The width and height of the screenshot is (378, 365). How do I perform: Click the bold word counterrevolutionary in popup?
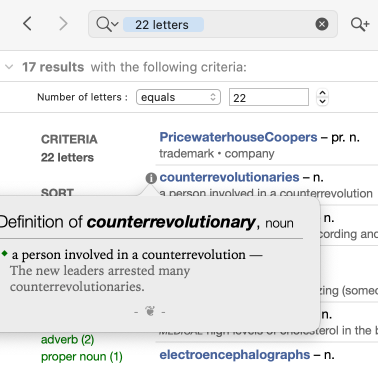(x=171, y=222)
